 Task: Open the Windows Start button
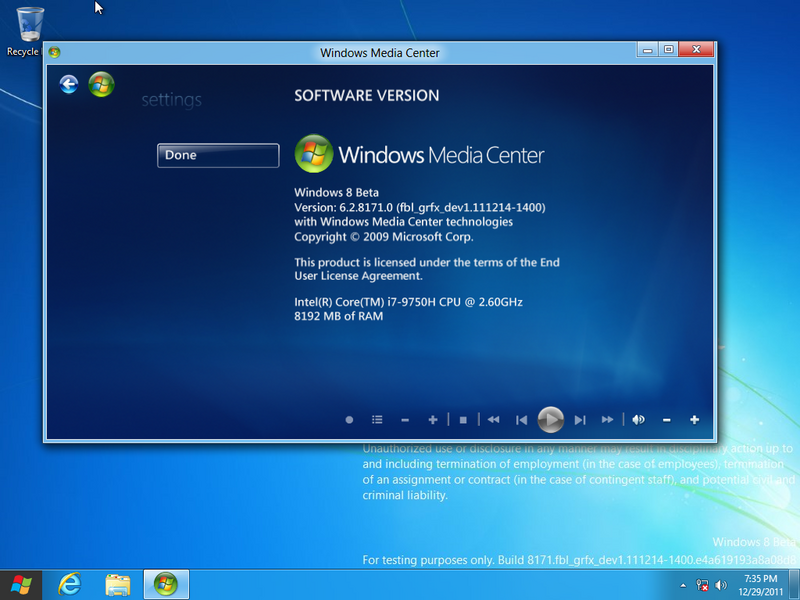[x=20, y=585]
